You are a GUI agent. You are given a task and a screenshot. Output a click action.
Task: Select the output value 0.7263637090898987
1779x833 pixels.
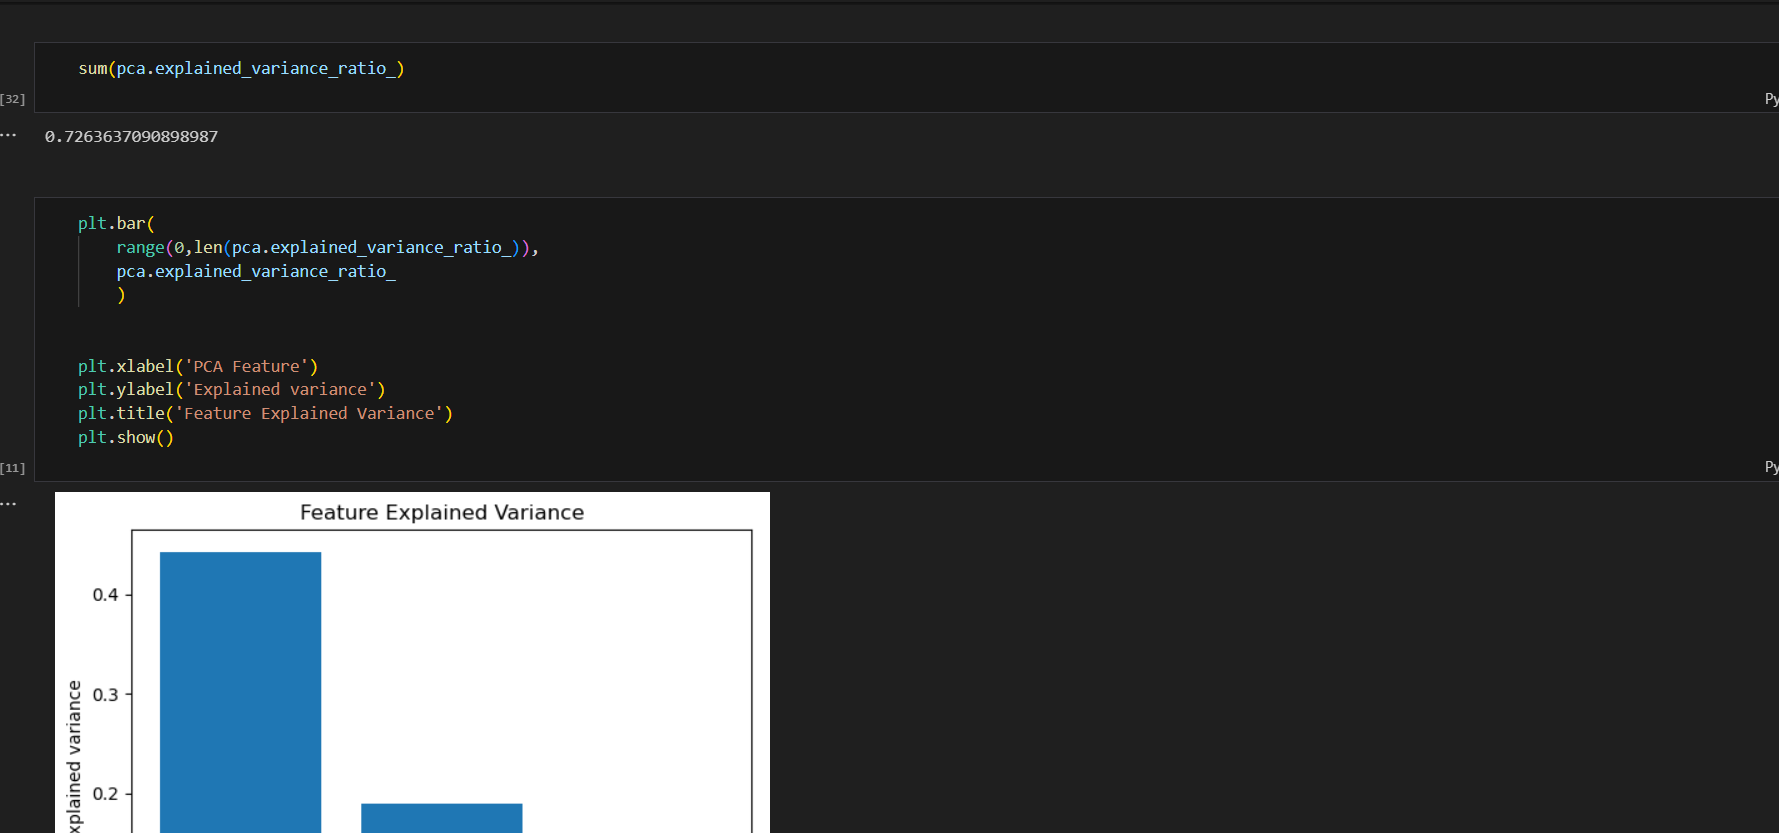pos(131,136)
